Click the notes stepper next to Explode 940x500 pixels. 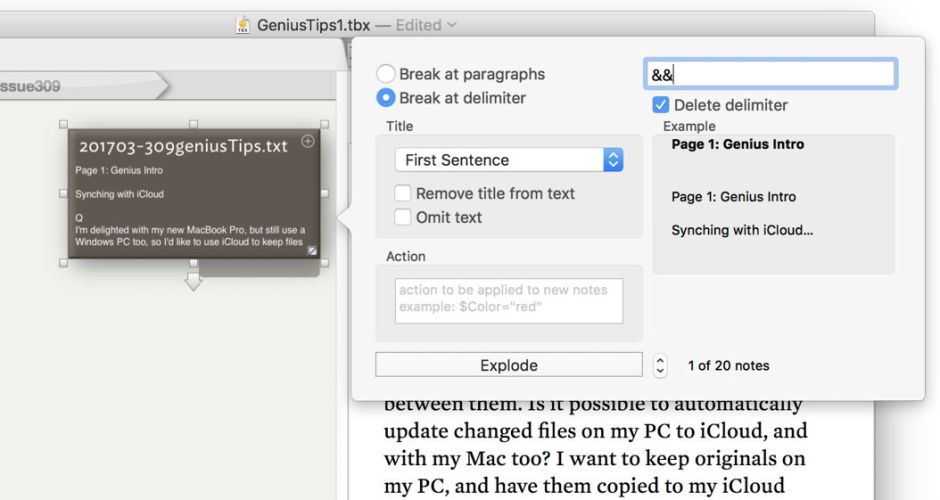659,365
